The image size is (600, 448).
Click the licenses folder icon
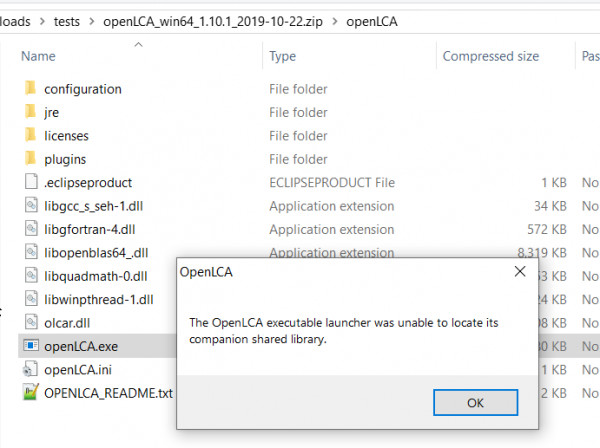click(31, 135)
